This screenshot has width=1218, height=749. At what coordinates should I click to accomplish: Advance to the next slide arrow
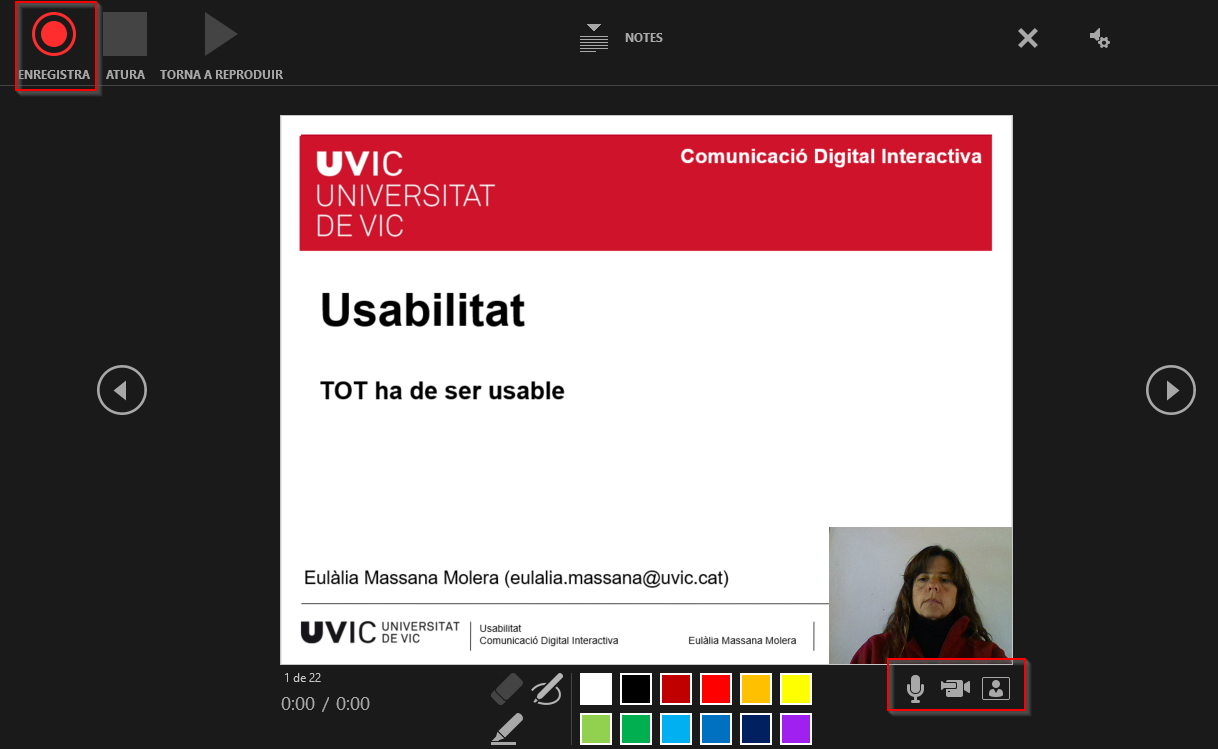[x=1170, y=390]
